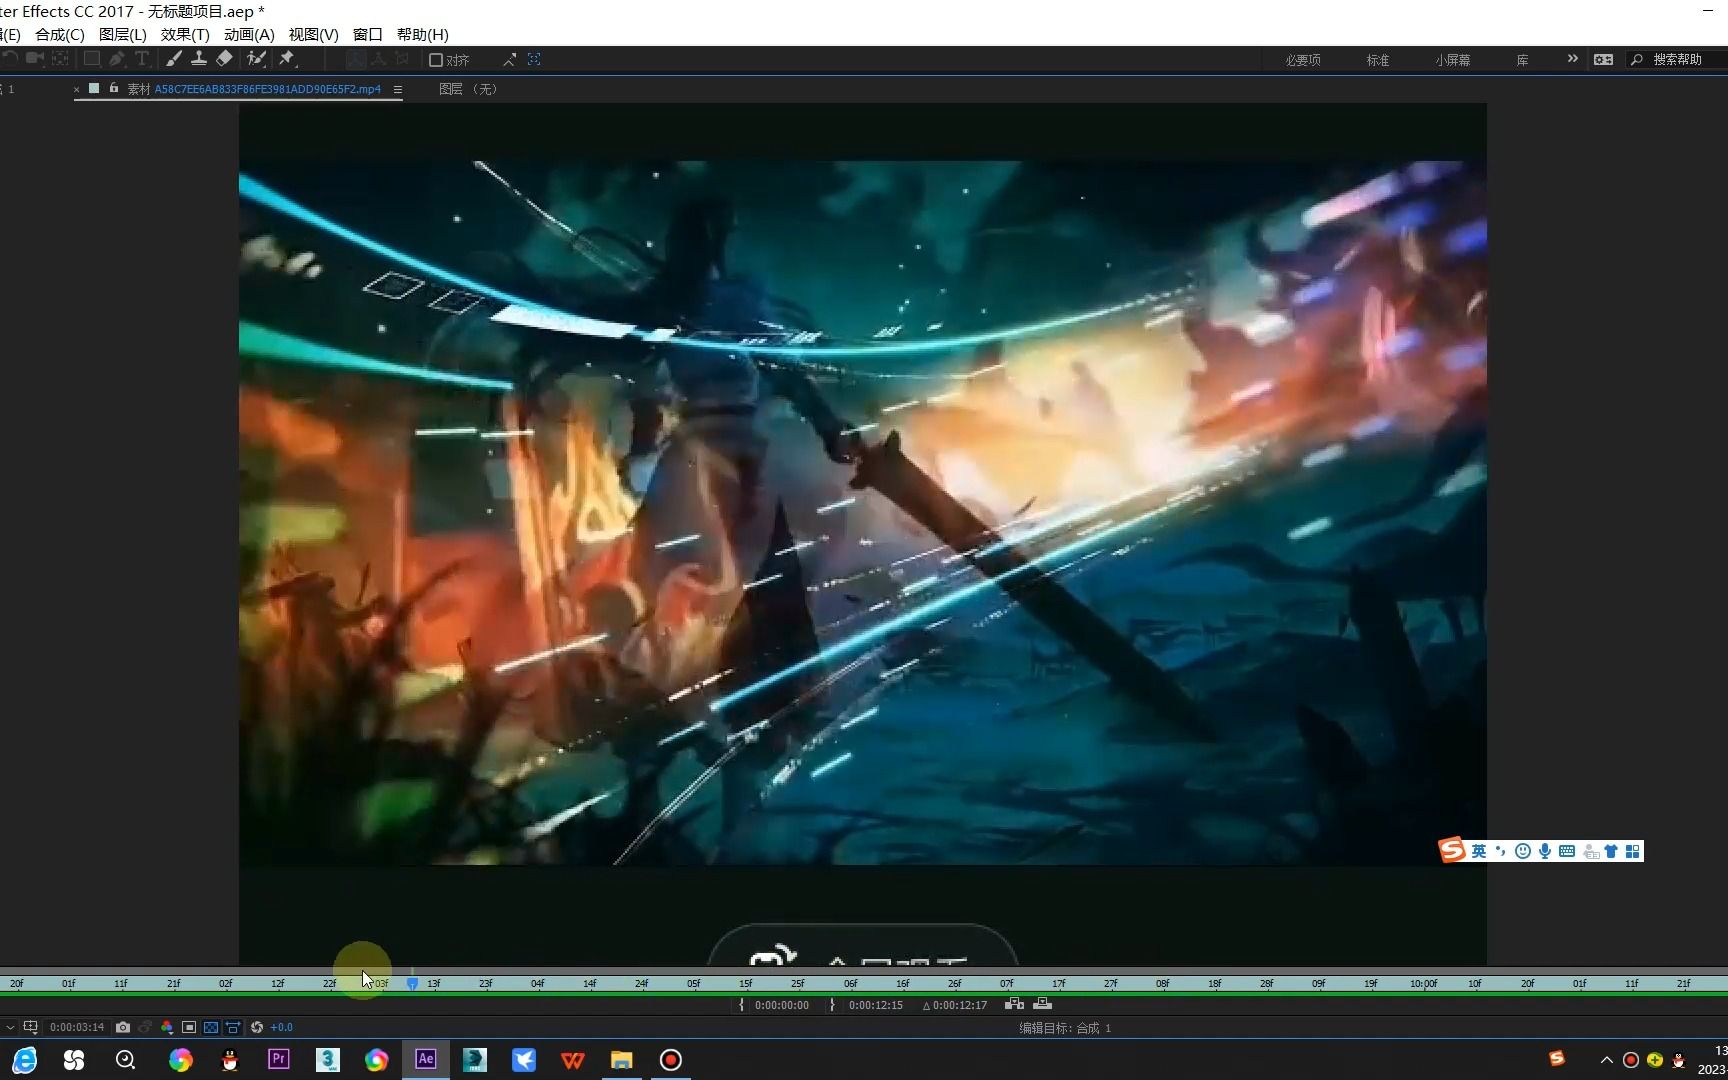The image size is (1728, 1080).
Task: Switch to the 小屏幕 workspace
Action: 1453,60
